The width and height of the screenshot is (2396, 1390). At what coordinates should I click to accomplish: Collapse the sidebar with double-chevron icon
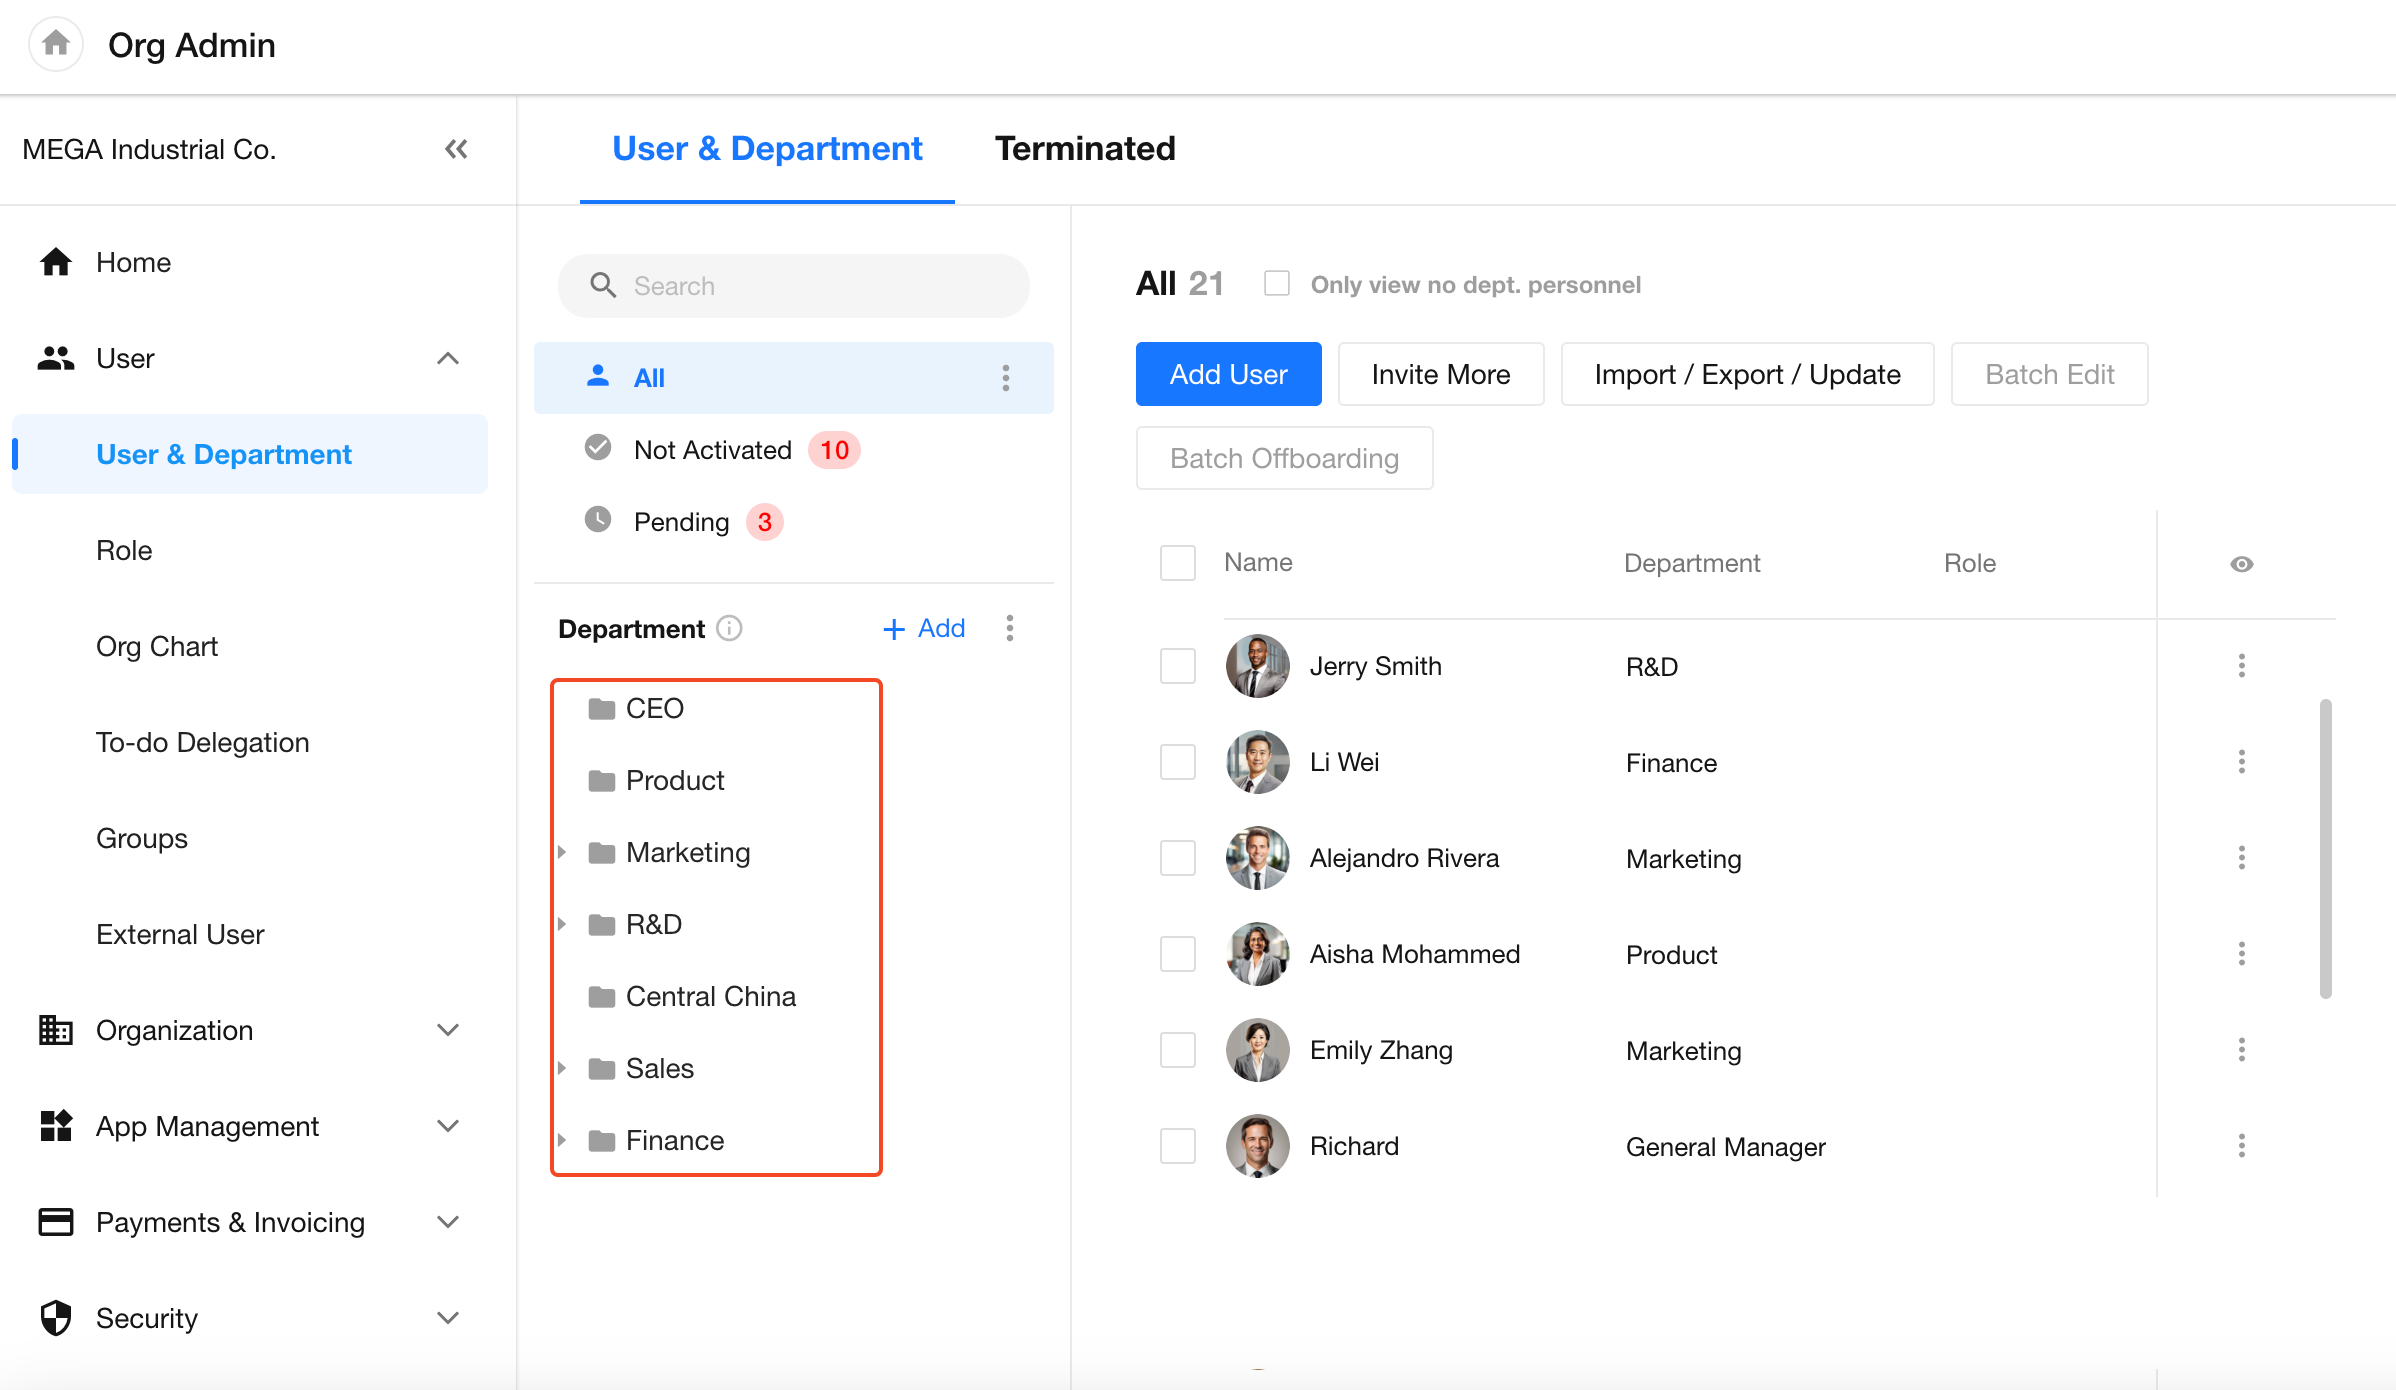[x=456, y=149]
